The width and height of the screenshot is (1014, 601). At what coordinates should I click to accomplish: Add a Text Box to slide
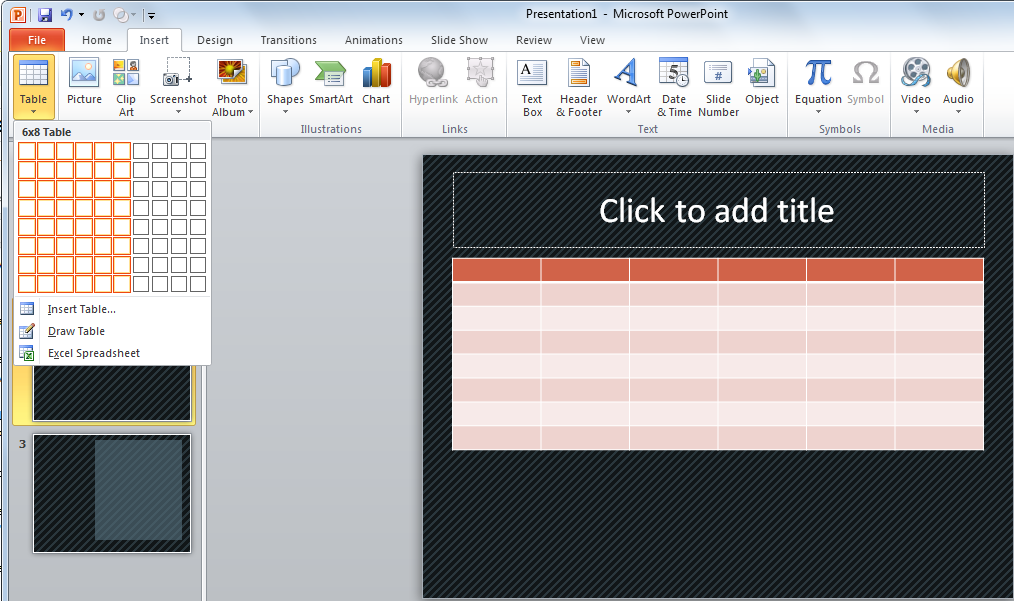coord(532,85)
